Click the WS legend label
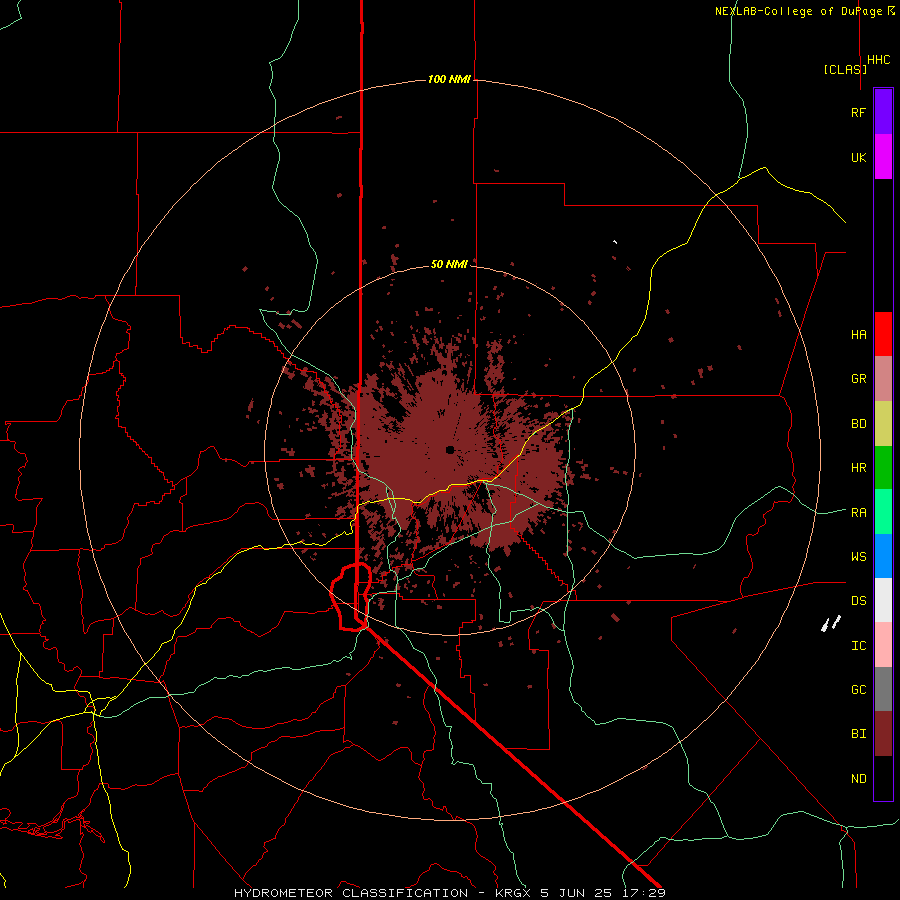 [x=859, y=556]
